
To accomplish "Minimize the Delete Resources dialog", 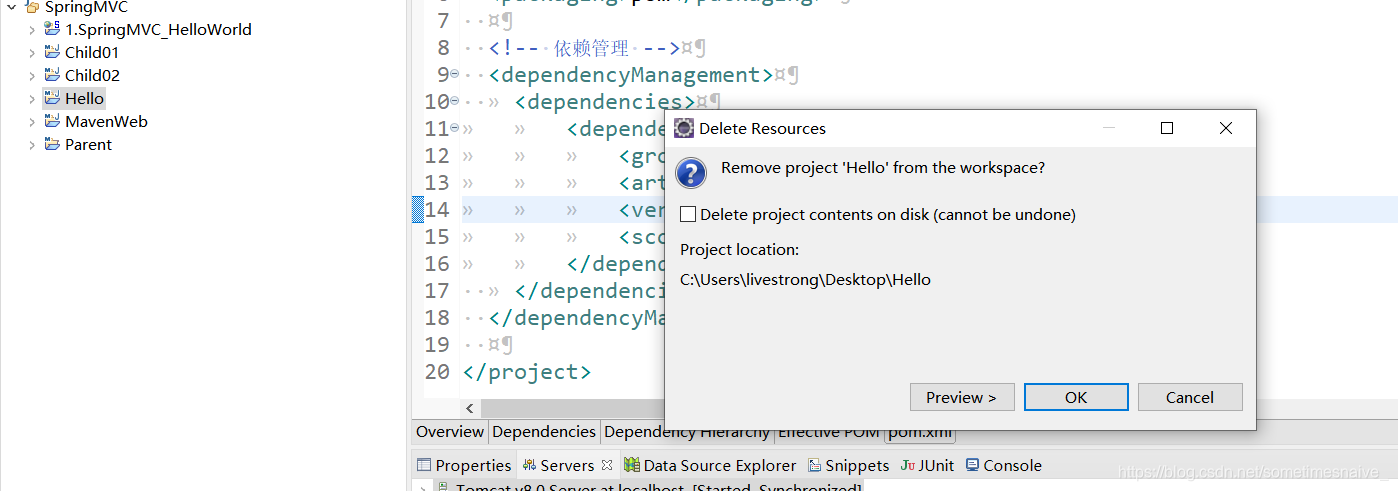I will coord(1108,128).
